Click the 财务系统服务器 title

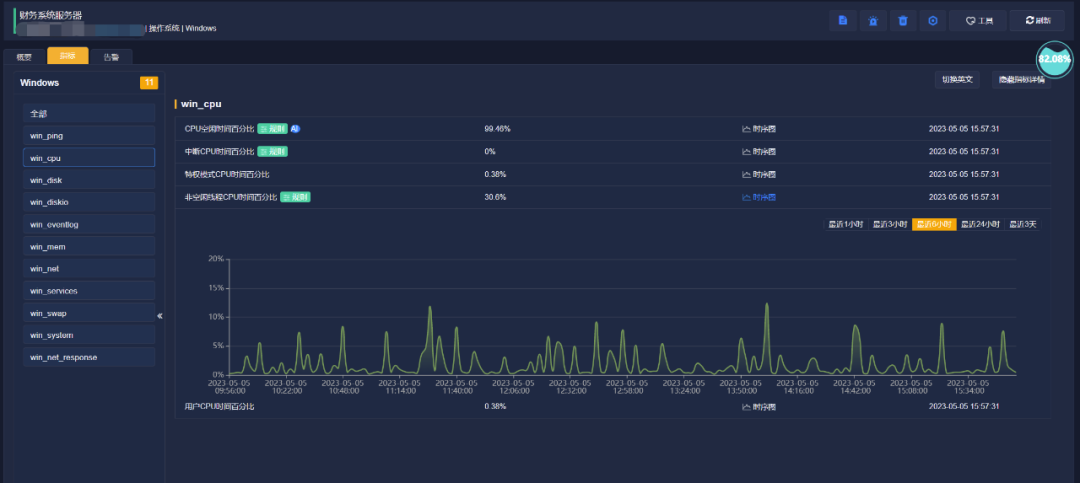[51, 15]
